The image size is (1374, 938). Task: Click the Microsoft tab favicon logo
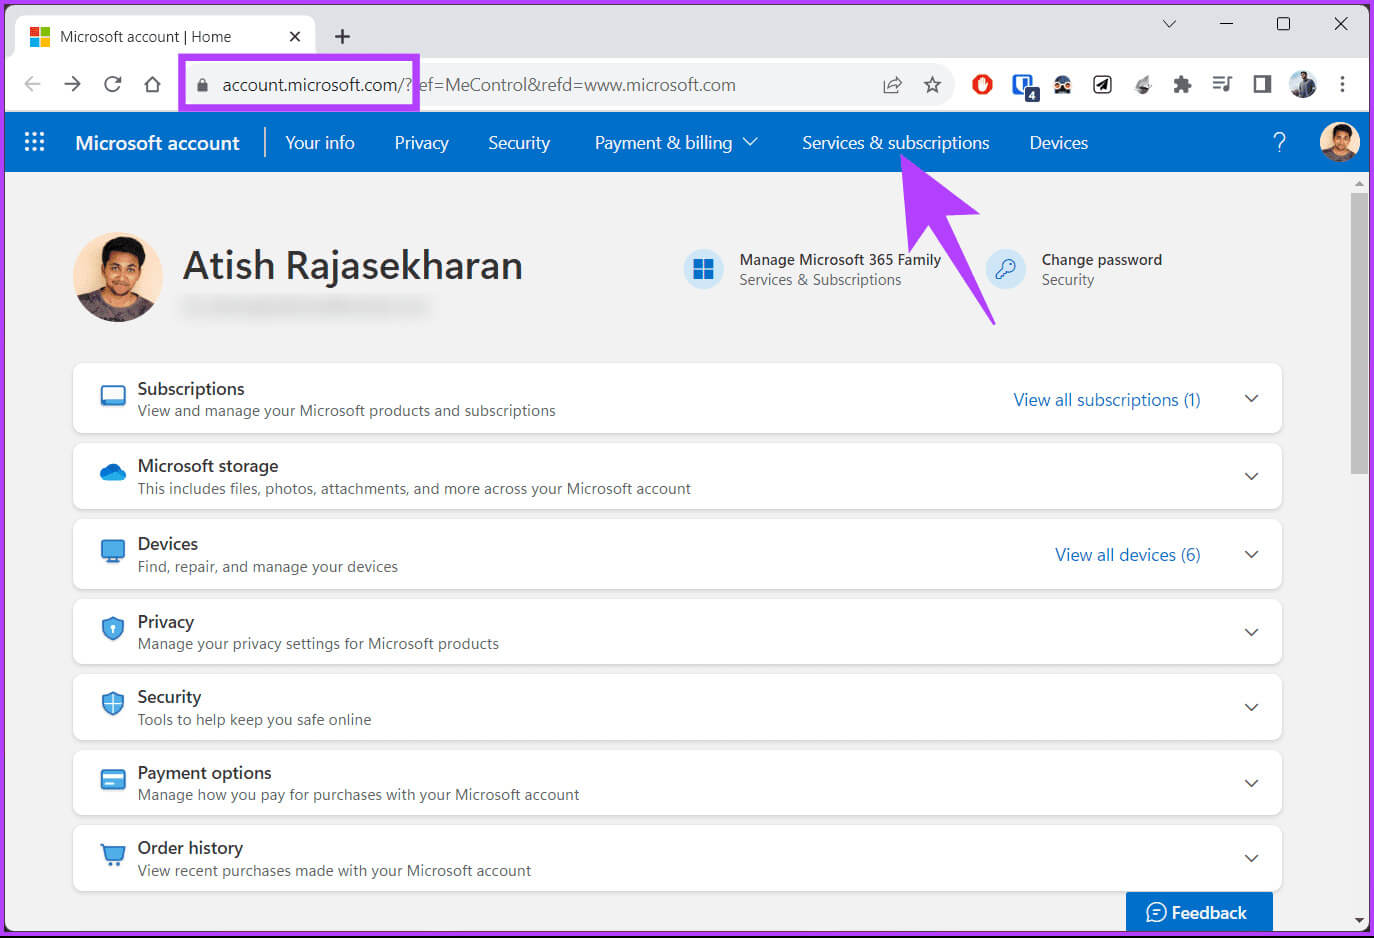[x=40, y=36]
